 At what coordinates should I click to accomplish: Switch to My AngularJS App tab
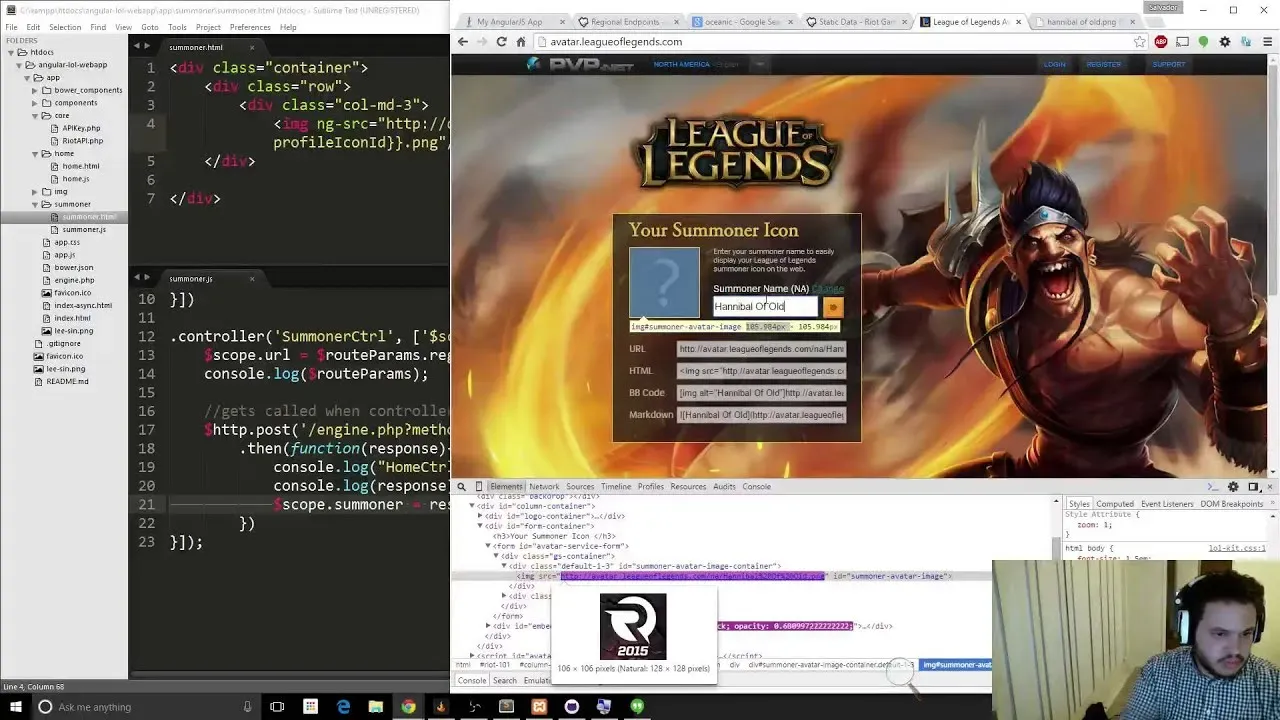pos(510,22)
